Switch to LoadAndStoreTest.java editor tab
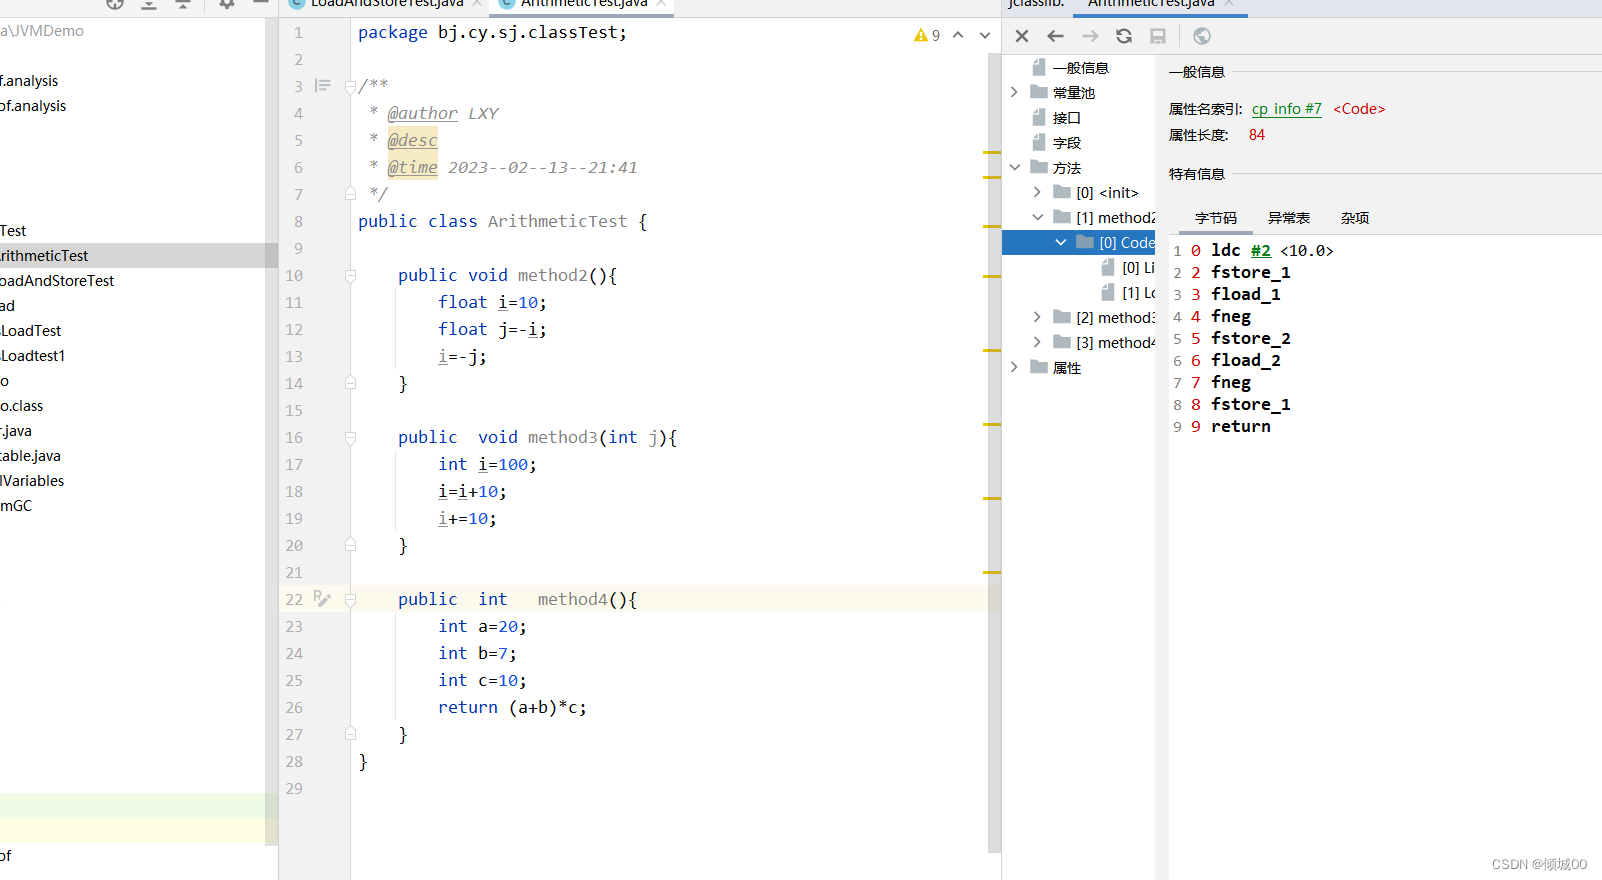Image resolution: width=1602 pixels, height=880 pixels. coord(386,4)
